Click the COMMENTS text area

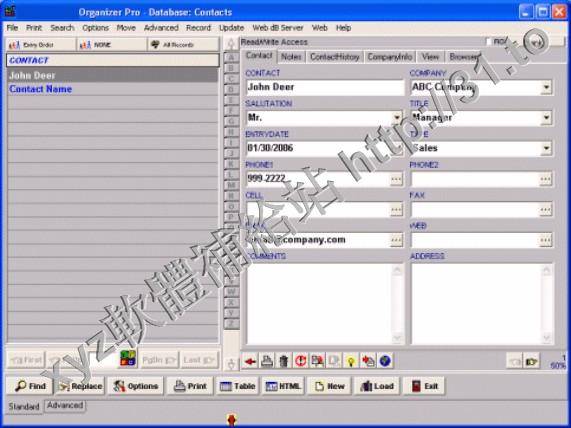coord(319,303)
